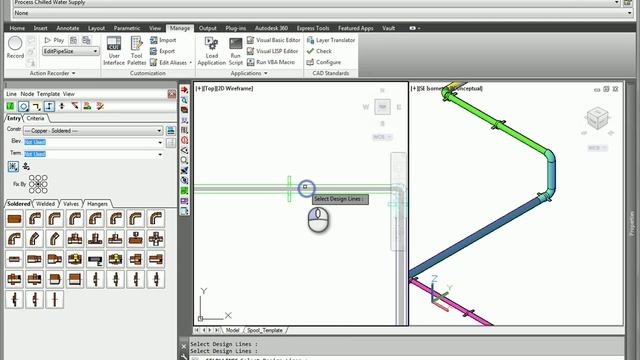
Task: Click the small icon beside the snap toggle
Action: click(x=26, y=166)
